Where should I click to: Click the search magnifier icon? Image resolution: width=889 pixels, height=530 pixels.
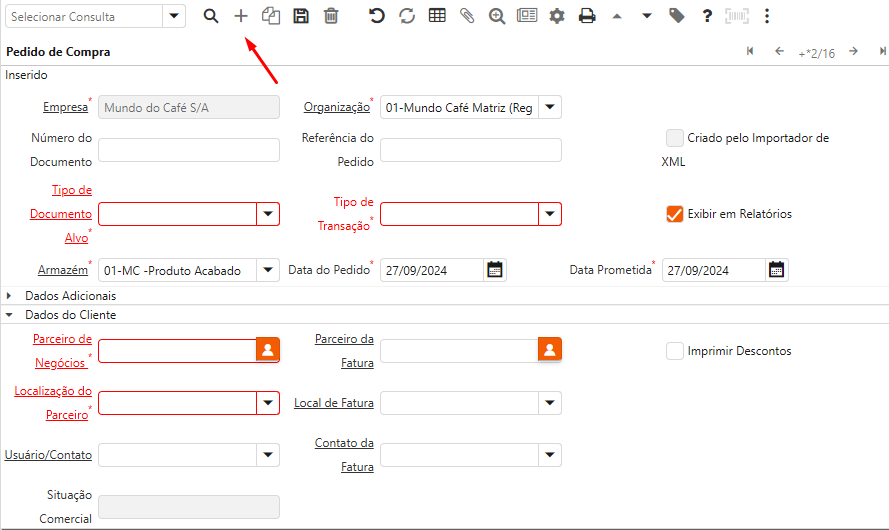[x=211, y=16]
